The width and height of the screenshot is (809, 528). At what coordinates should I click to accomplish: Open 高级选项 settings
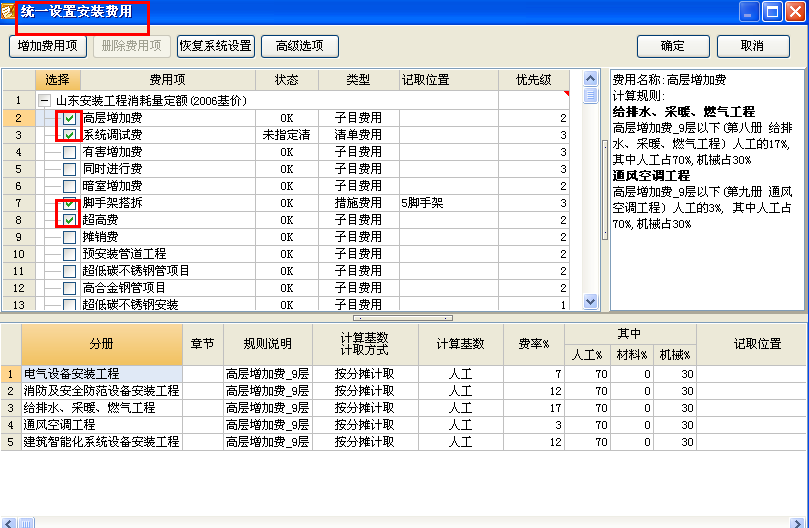(x=300, y=46)
